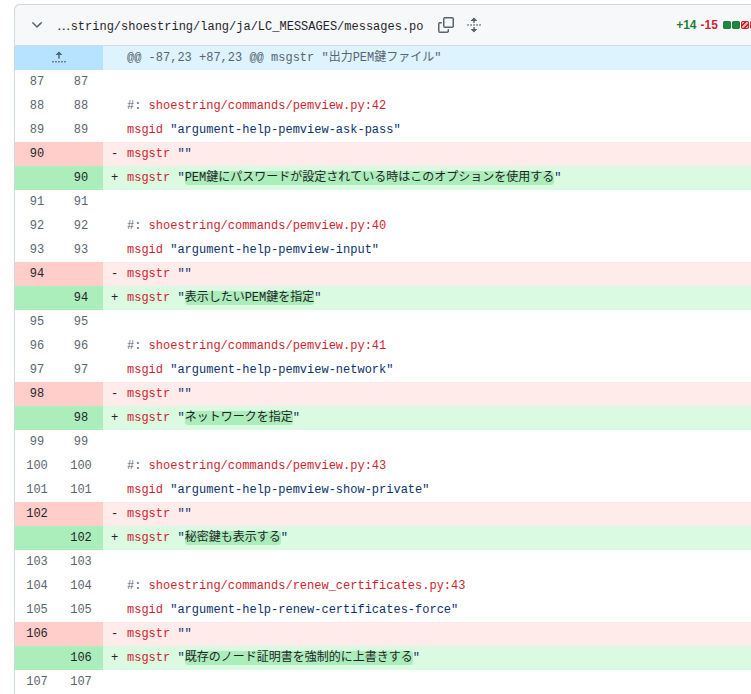The width and height of the screenshot is (751, 694).
Task: Click the diff stat colored blocks
Action: [x=737, y=25]
